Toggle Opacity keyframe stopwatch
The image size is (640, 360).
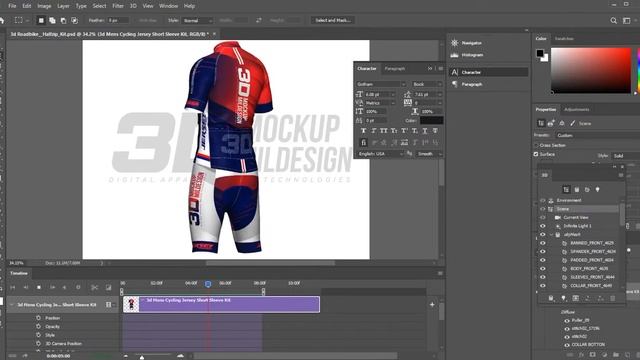[x=38, y=327]
